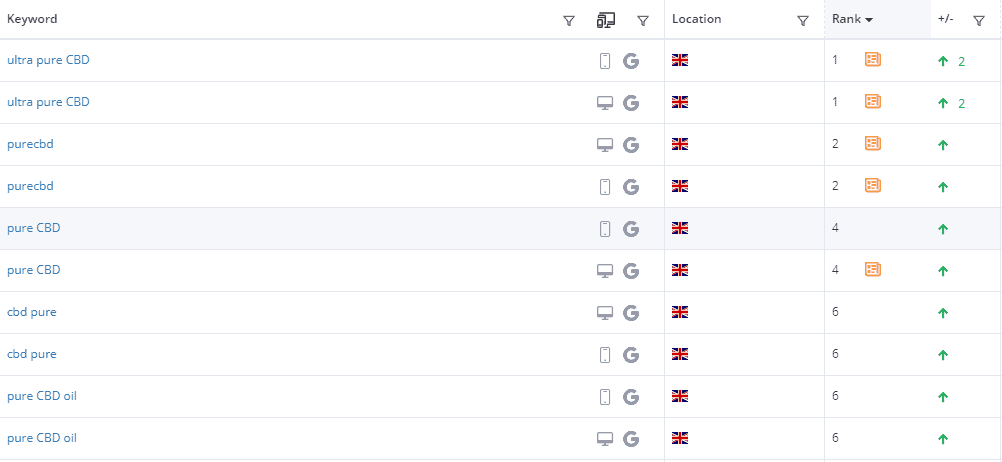Image resolution: width=1002 pixels, height=462 pixels.
Task: Sort by the Rank column dropdown arrow
Action: (x=868, y=20)
